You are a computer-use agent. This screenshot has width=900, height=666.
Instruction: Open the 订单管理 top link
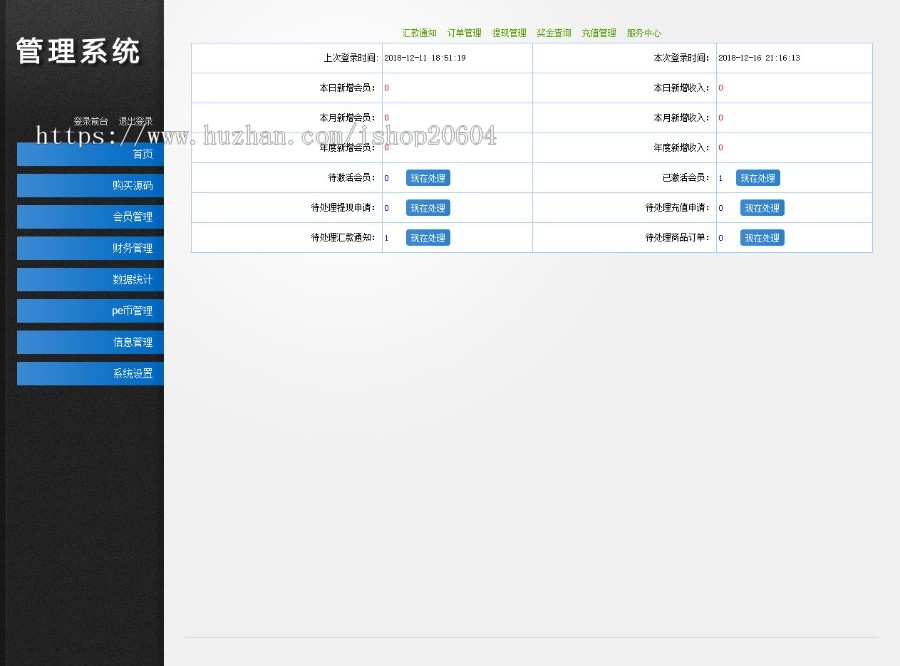click(464, 33)
